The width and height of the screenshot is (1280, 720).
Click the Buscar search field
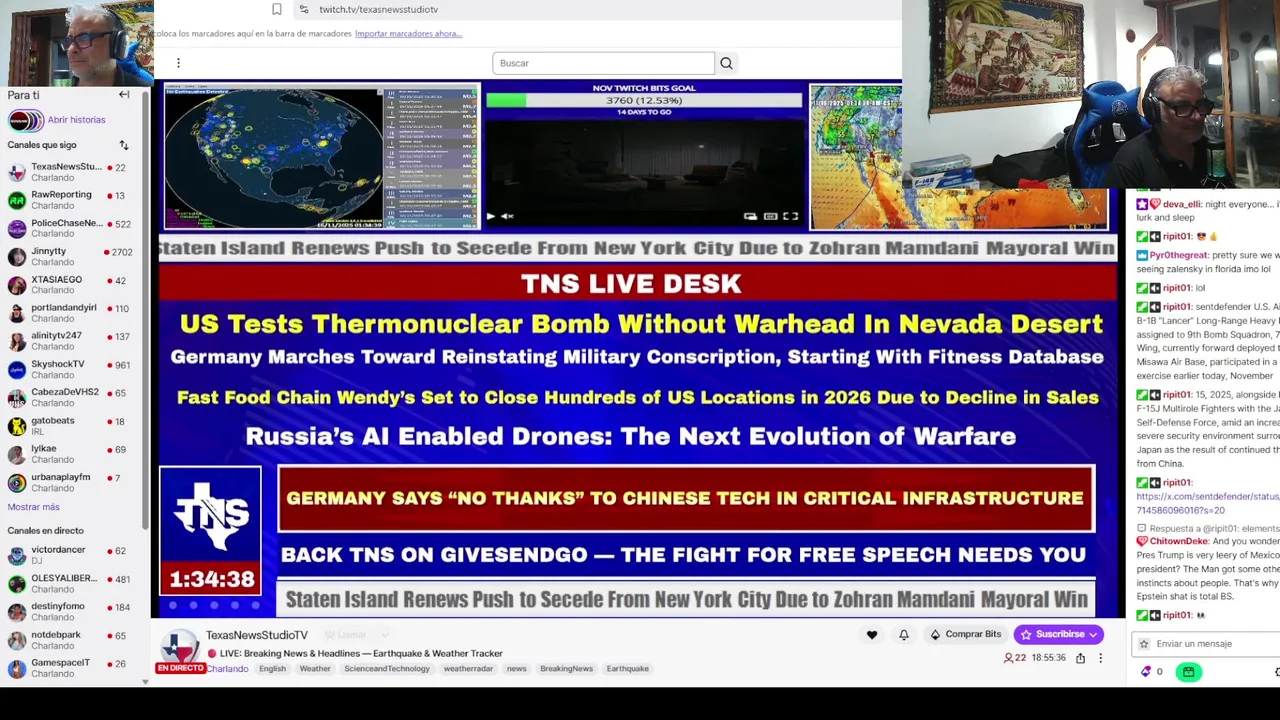pos(603,63)
